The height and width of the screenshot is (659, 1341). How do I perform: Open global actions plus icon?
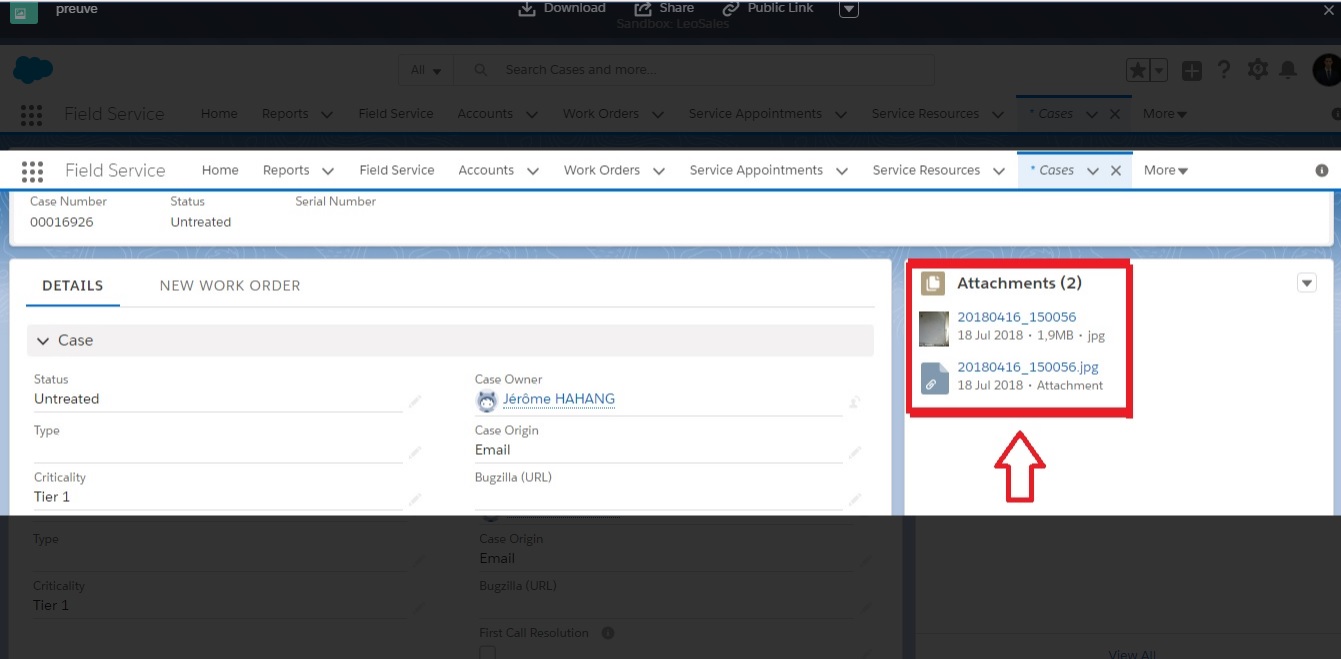tap(1192, 70)
